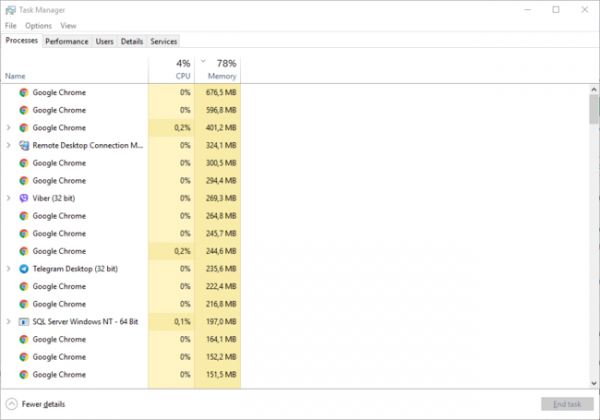
Task: Click the Chrome icon in the 222,4 MB row
Action: click(x=24, y=287)
